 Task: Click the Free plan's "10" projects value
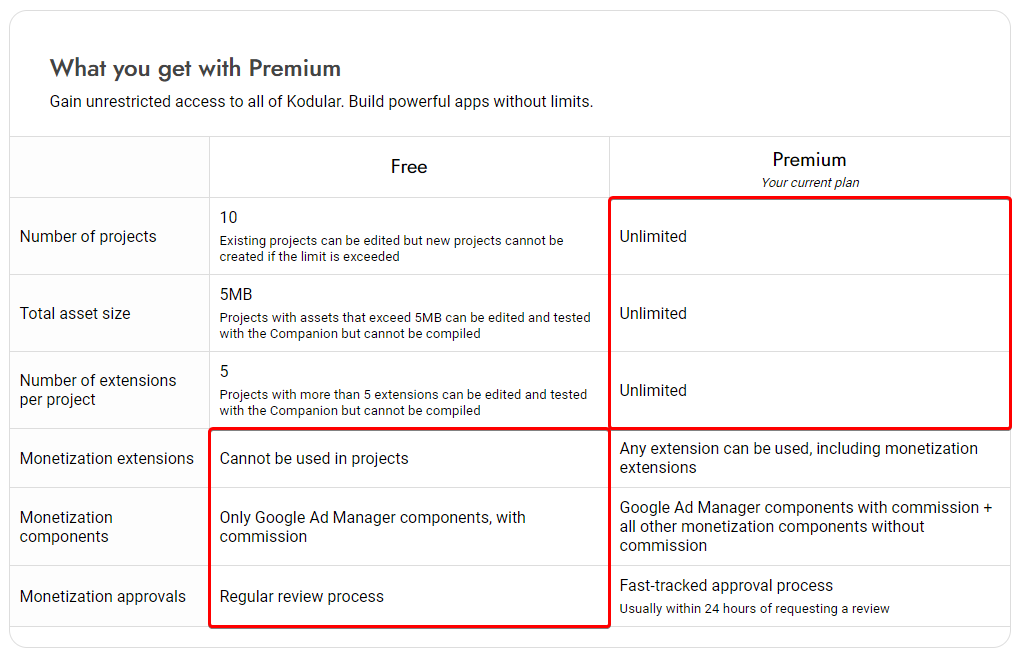tap(229, 217)
